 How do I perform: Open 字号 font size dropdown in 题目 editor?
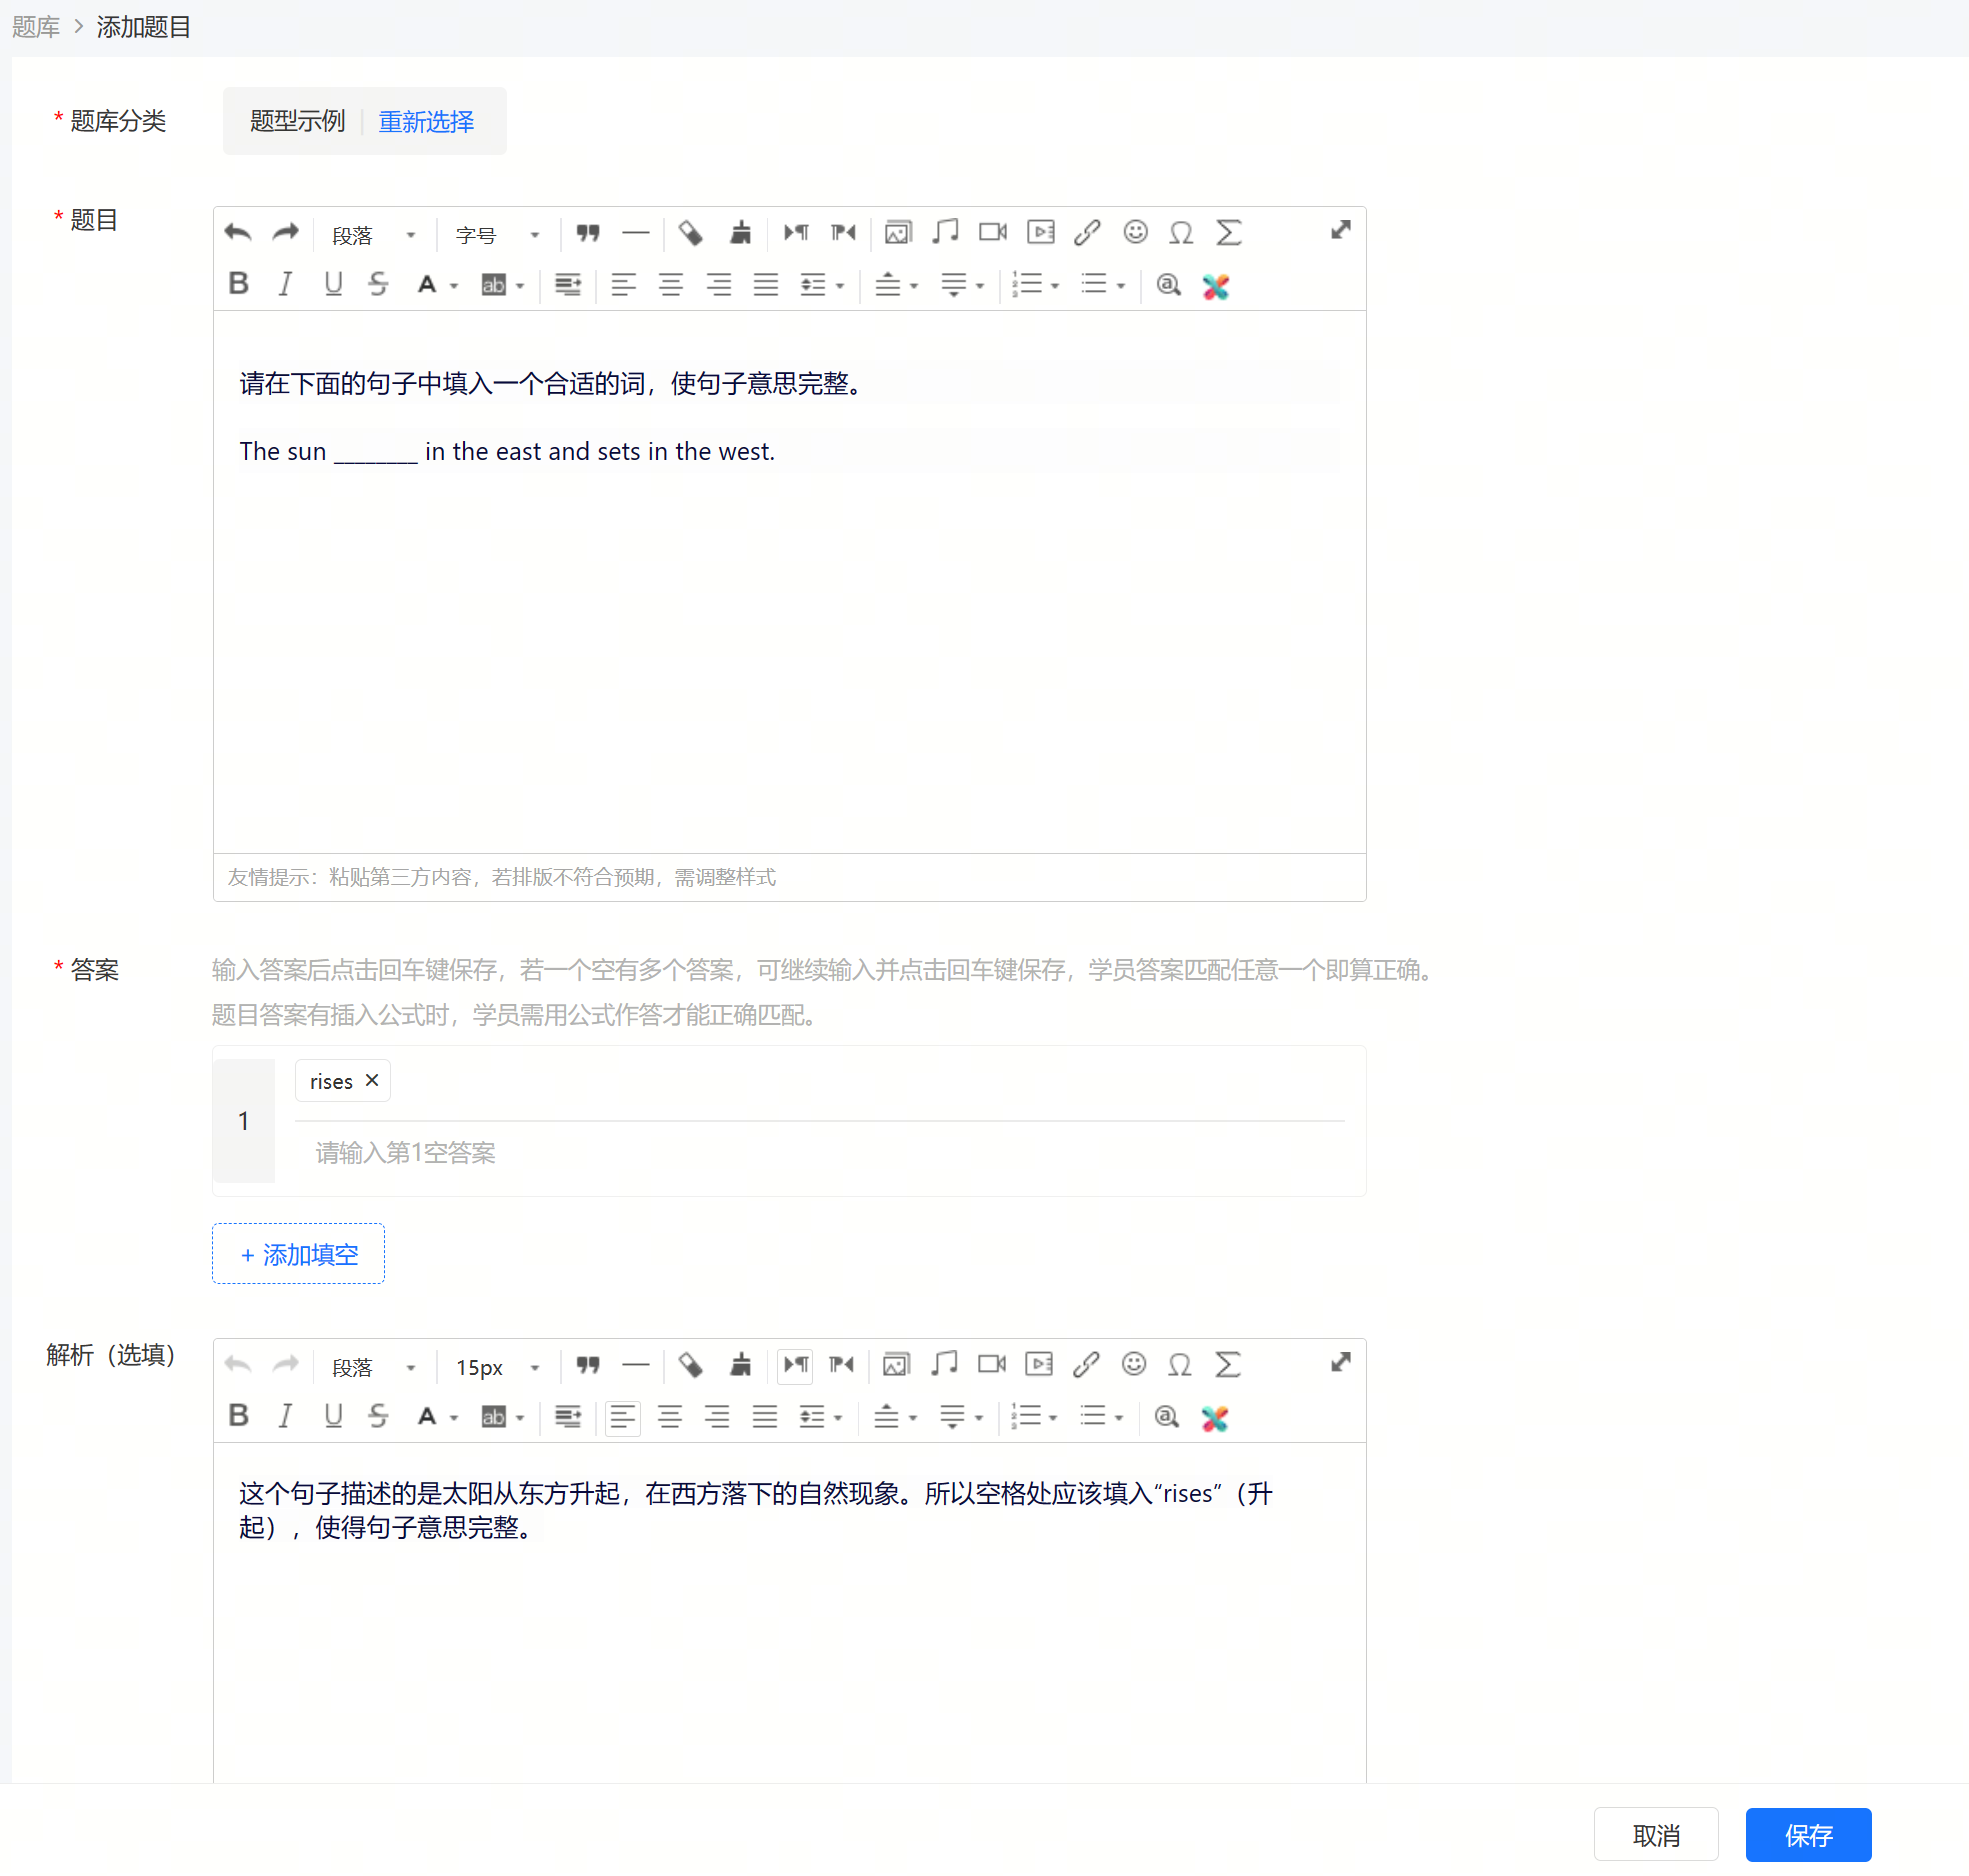497,235
